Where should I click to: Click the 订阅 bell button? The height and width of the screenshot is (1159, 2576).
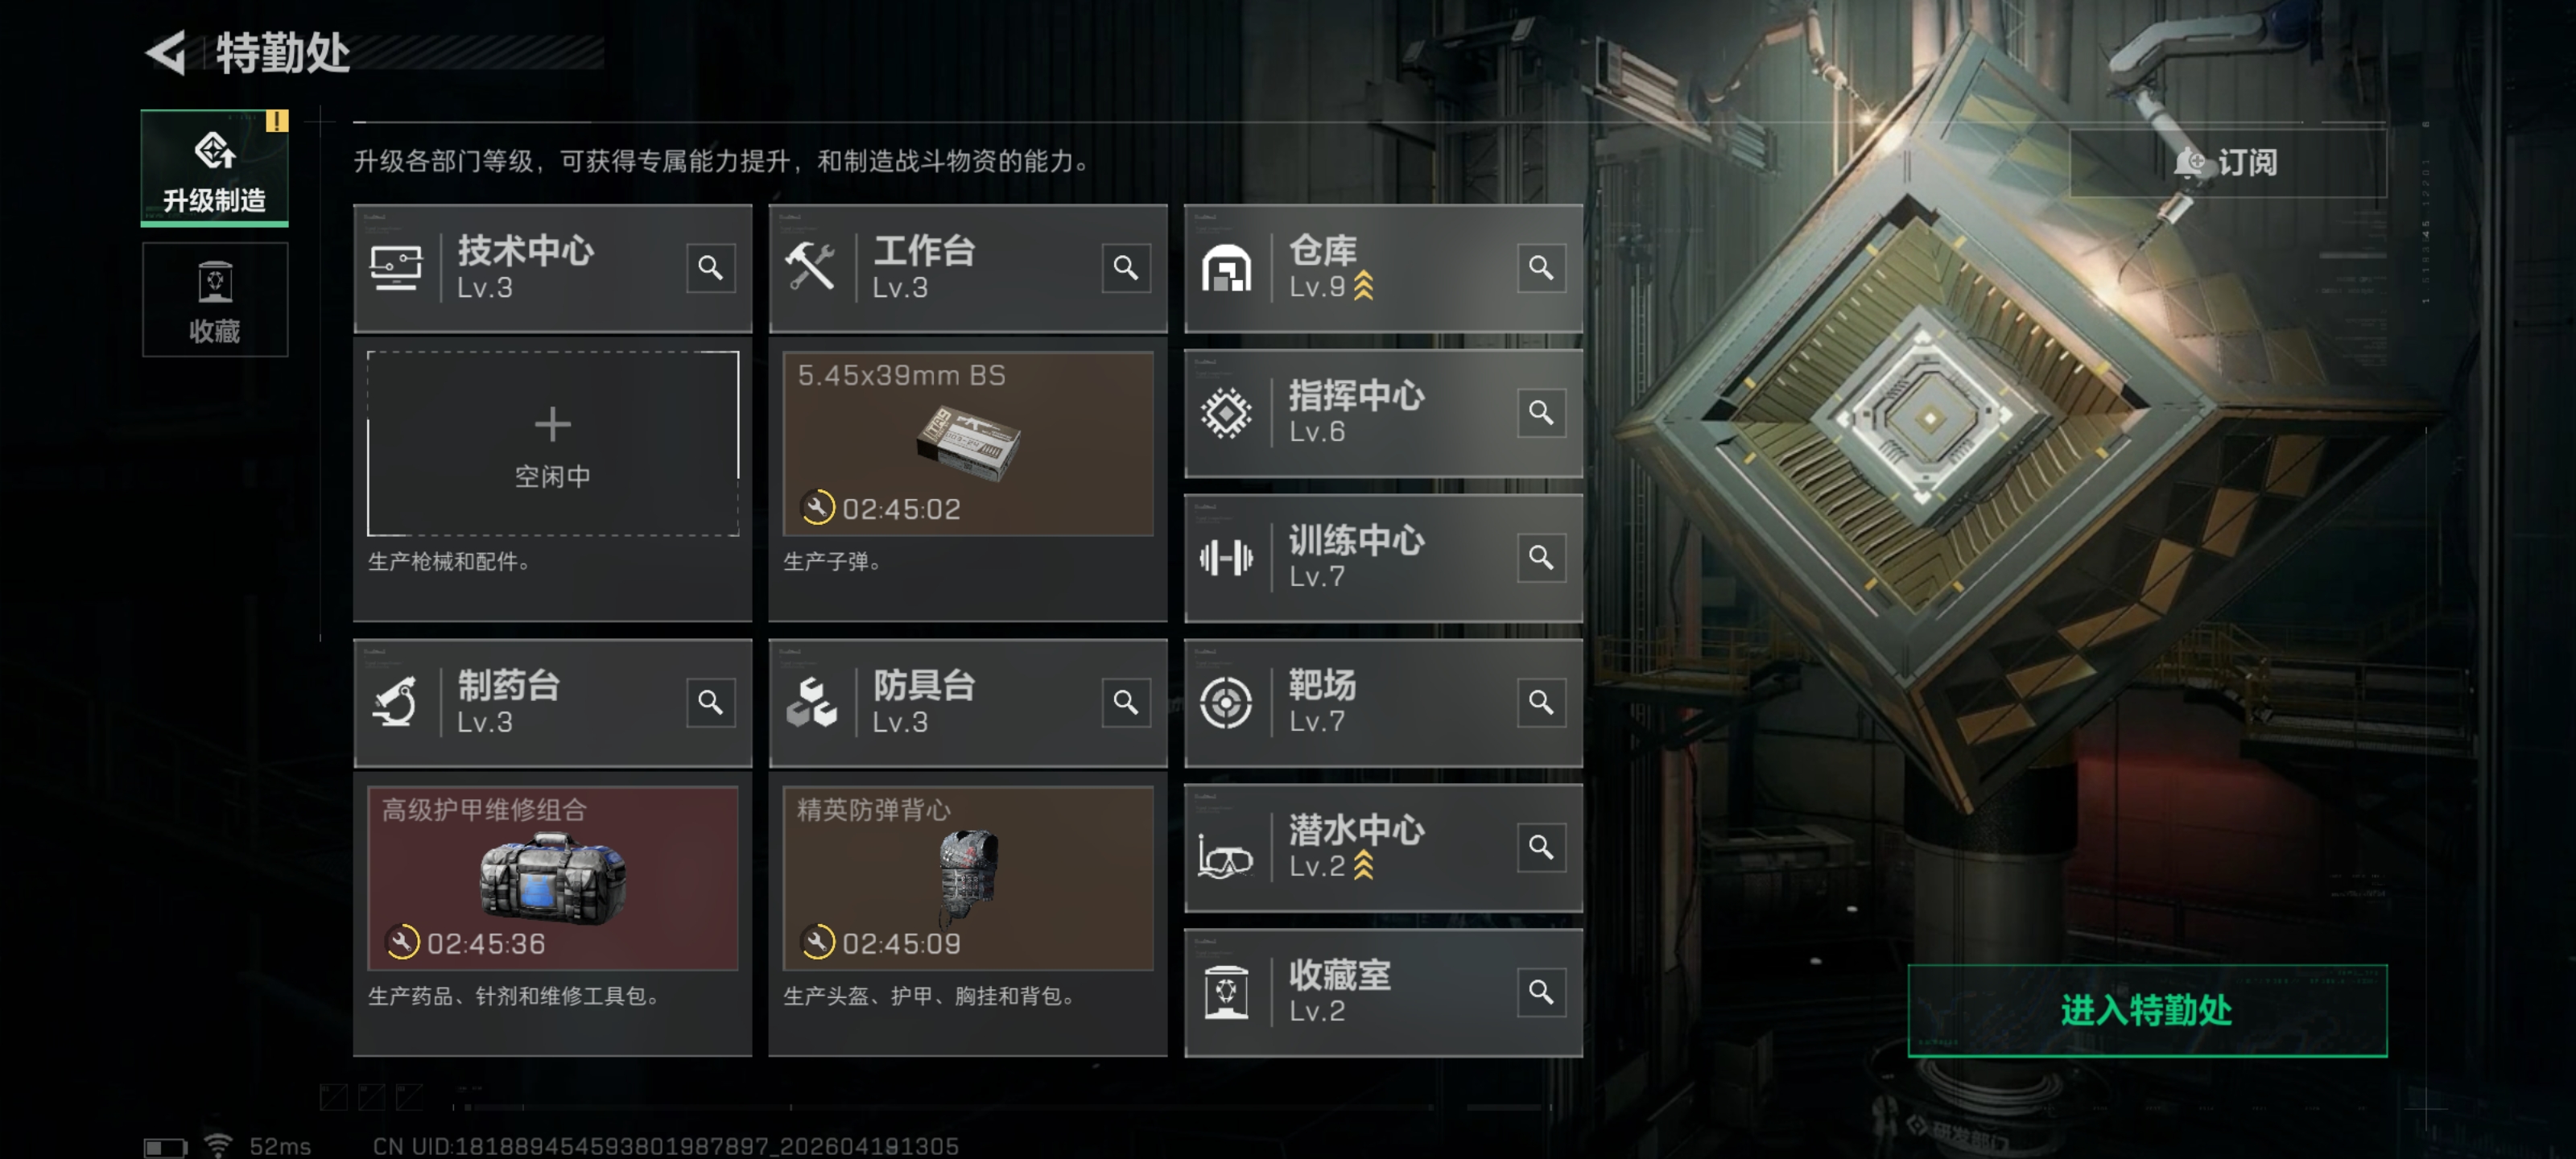2227,162
